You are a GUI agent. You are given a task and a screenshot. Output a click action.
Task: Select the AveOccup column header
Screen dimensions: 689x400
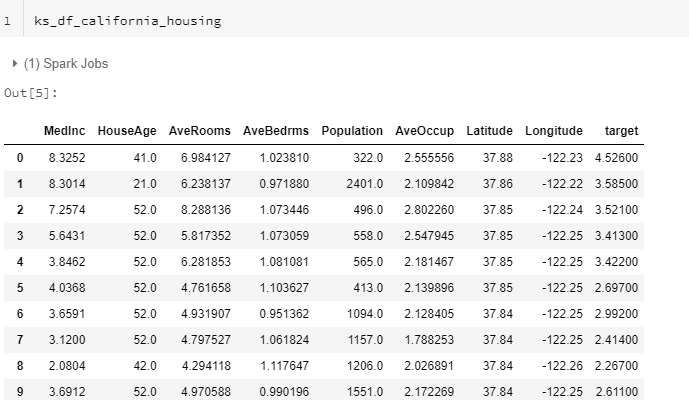424,131
